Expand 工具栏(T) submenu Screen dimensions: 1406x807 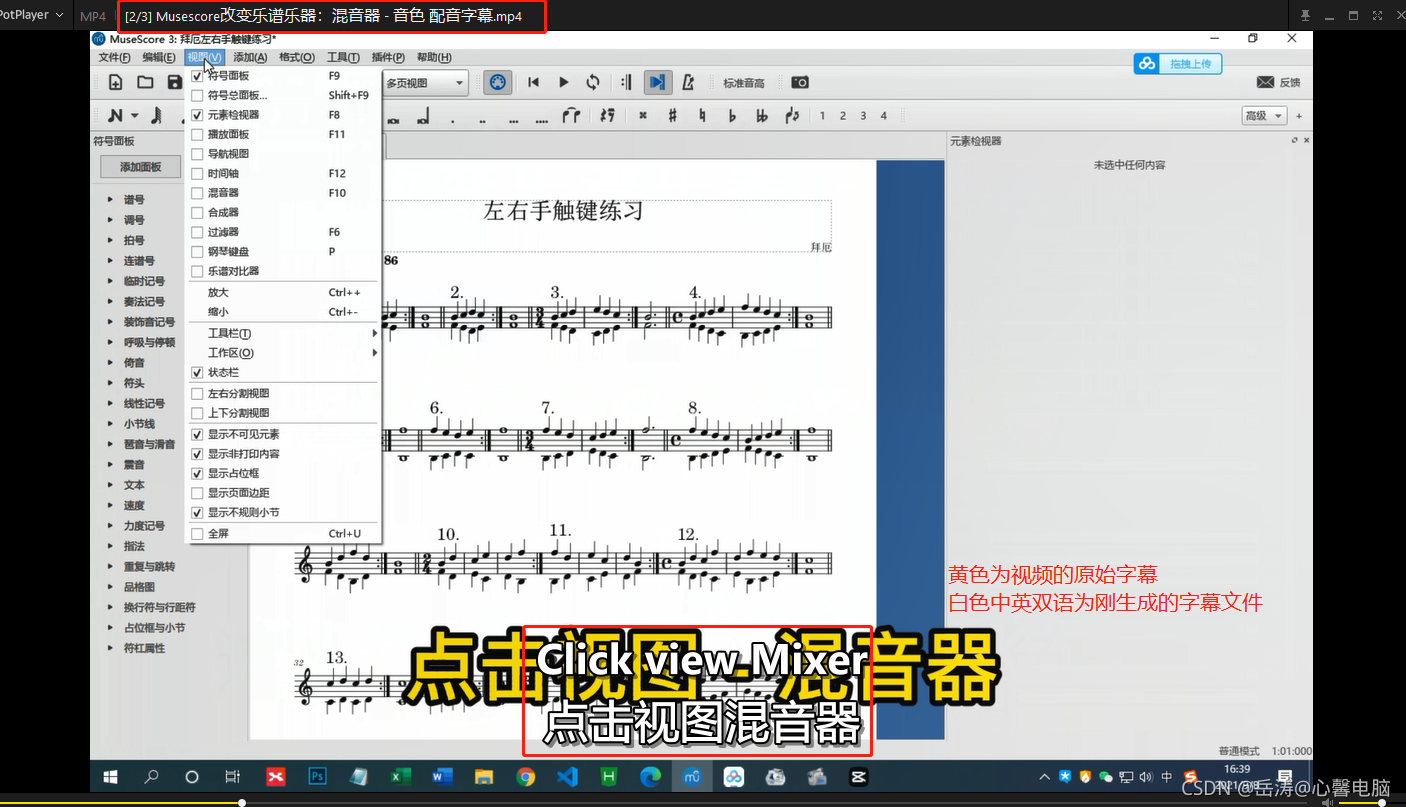pyautogui.click(x=283, y=333)
